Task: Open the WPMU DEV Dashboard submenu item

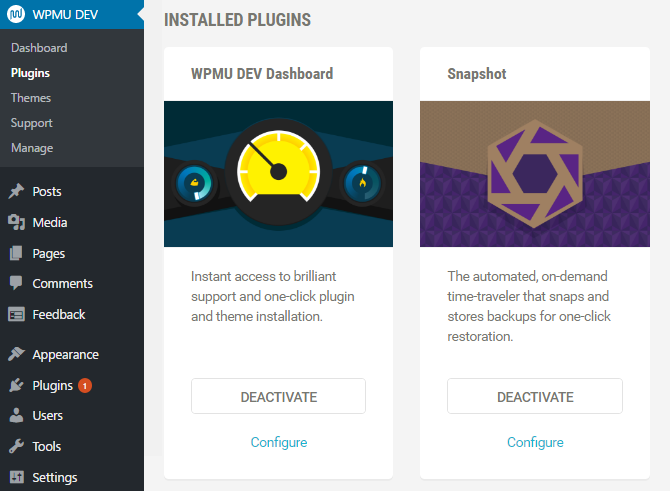Action: pyautogui.click(x=39, y=48)
